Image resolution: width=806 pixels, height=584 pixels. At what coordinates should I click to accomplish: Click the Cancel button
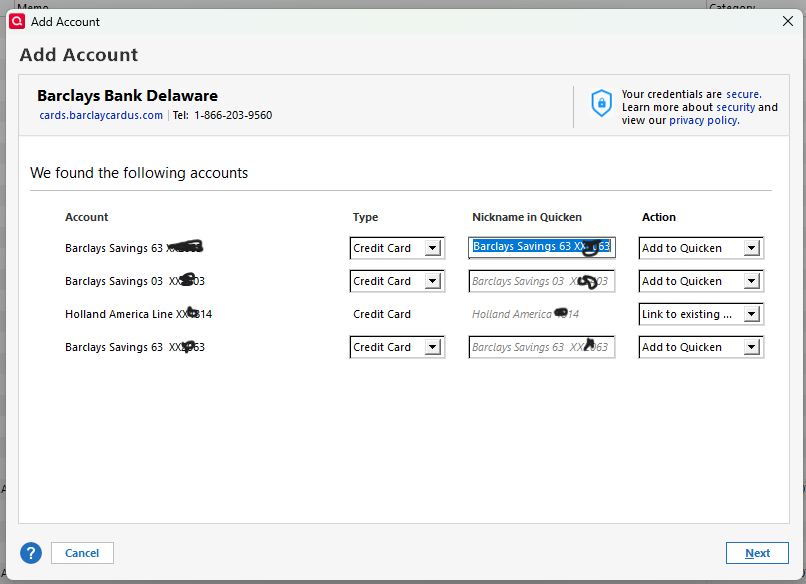(x=82, y=553)
